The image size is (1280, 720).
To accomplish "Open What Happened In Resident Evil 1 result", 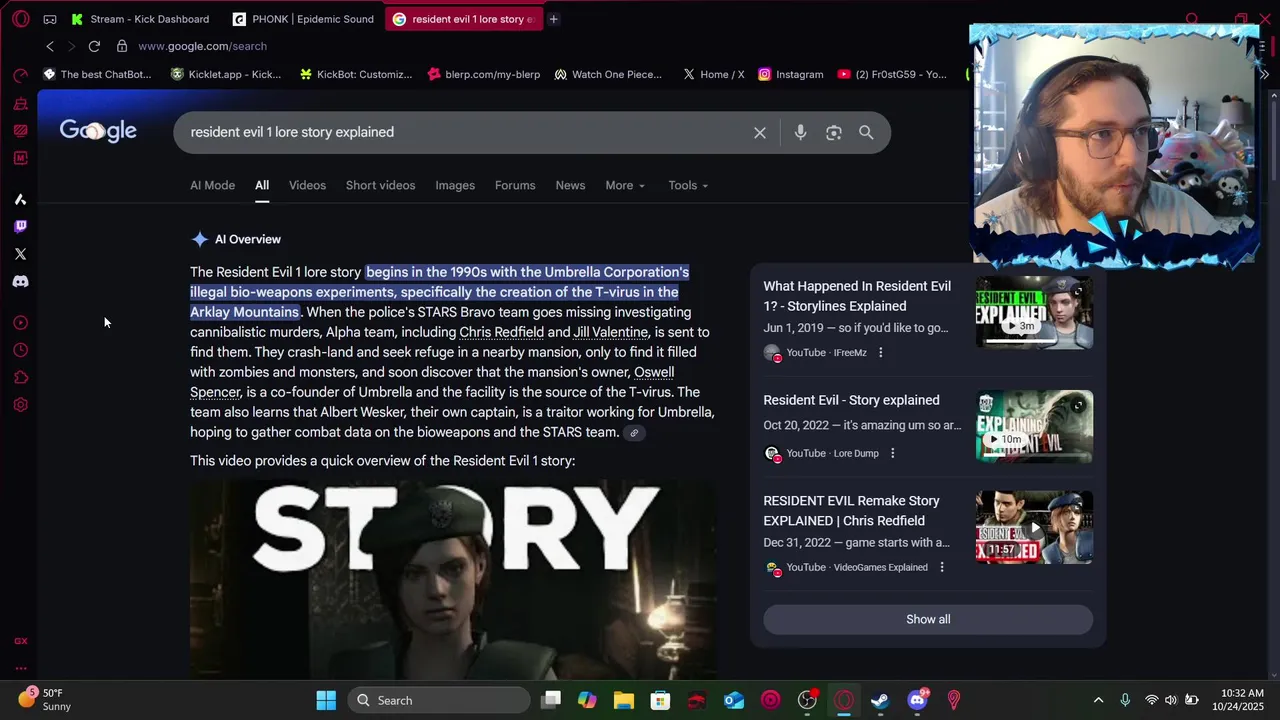I will point(857,296).
